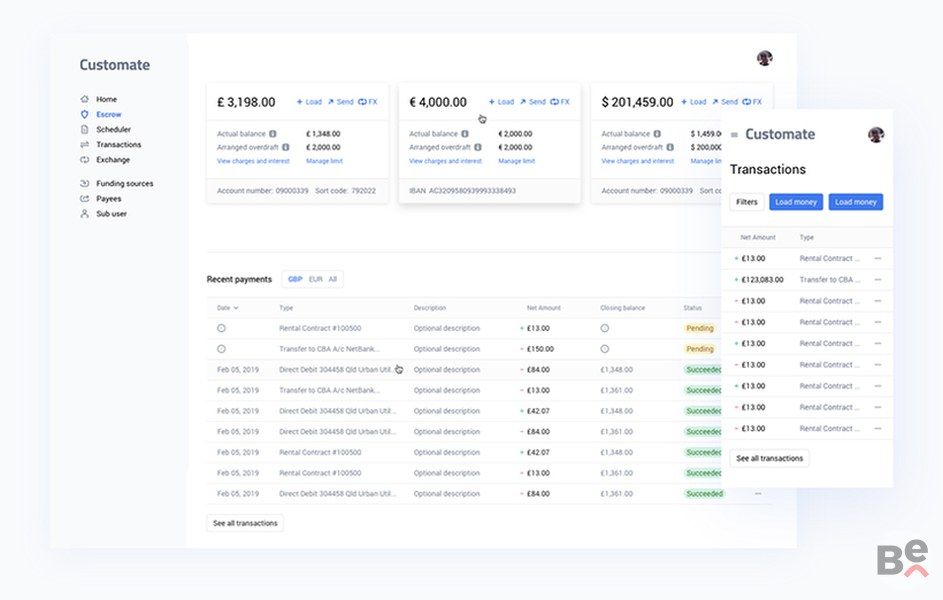943x600 pixels.
Task: Sort table by Date column arrow
Action: pyautogui.click(x=236, y=308)
